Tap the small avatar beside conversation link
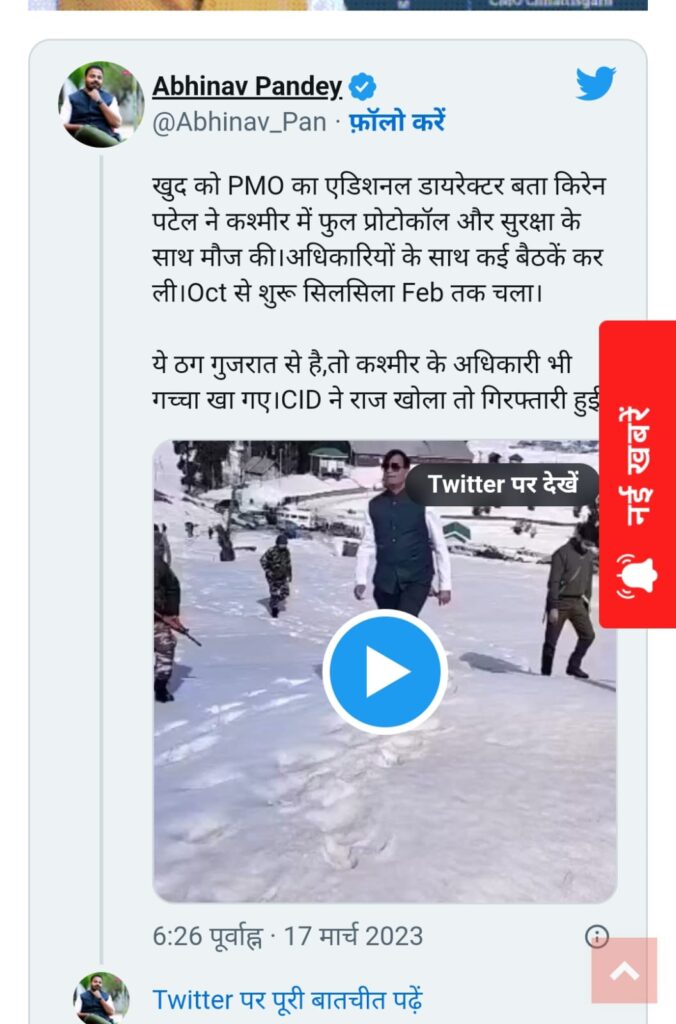This screenshot has width=676, height=1024. [x=101, y=998]
